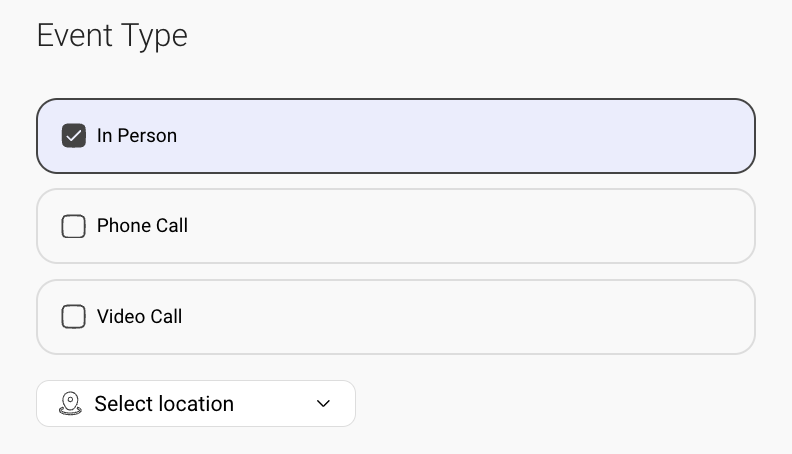Viewport: 792px width, 454px height.
Task: Tick the Video Call checkbox
Action: click(74, 317)
